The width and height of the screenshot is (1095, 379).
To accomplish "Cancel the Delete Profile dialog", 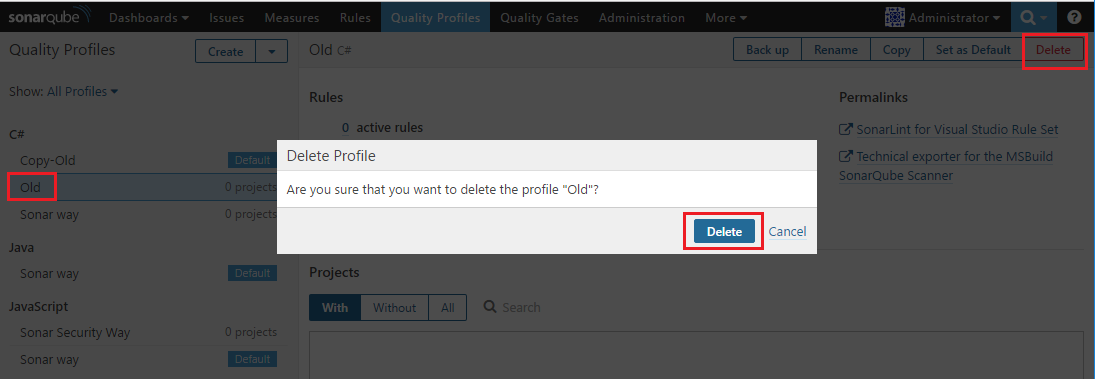I will [x=787, y=232].
